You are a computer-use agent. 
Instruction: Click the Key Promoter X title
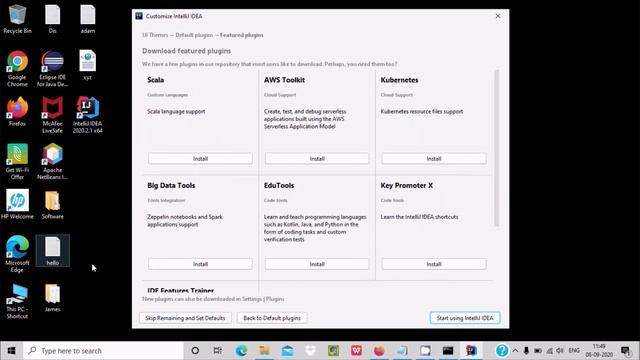[x=407, y=185]
